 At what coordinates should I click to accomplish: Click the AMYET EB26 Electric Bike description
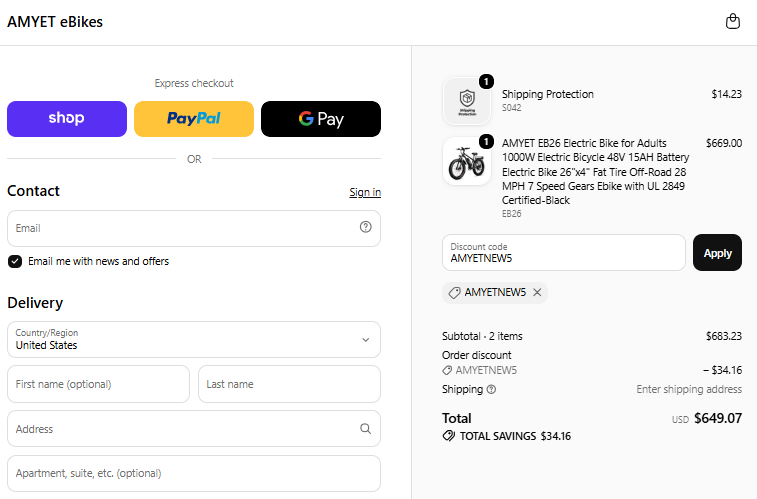(x=595, y=171)
